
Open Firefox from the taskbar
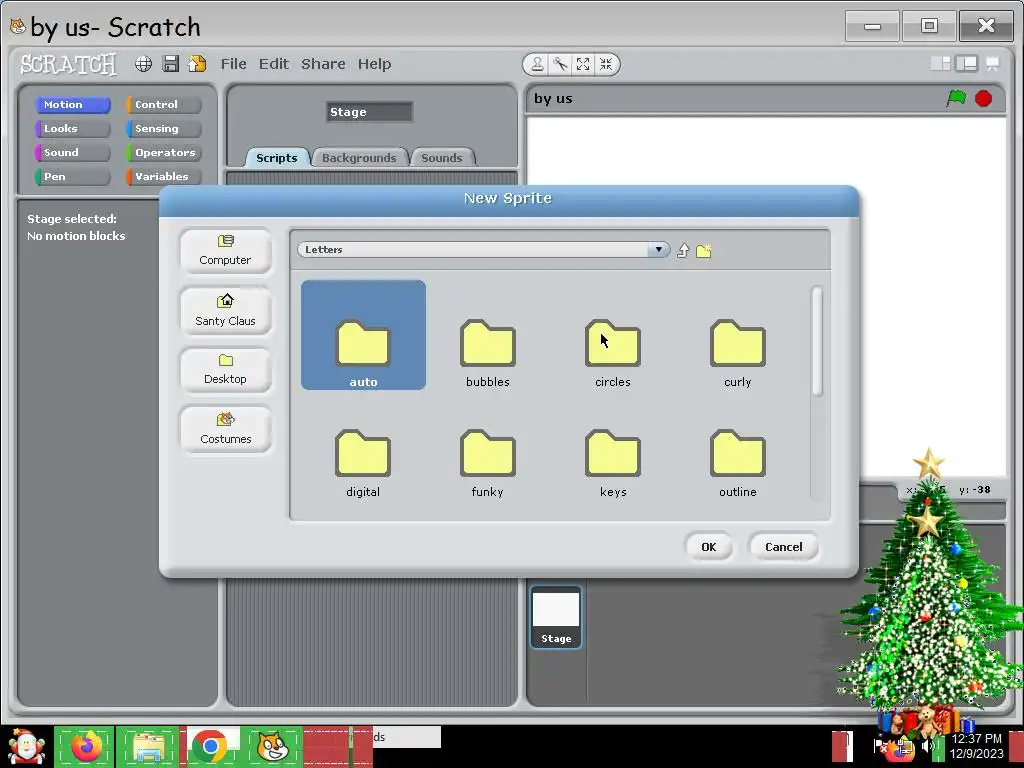[84, 746]
